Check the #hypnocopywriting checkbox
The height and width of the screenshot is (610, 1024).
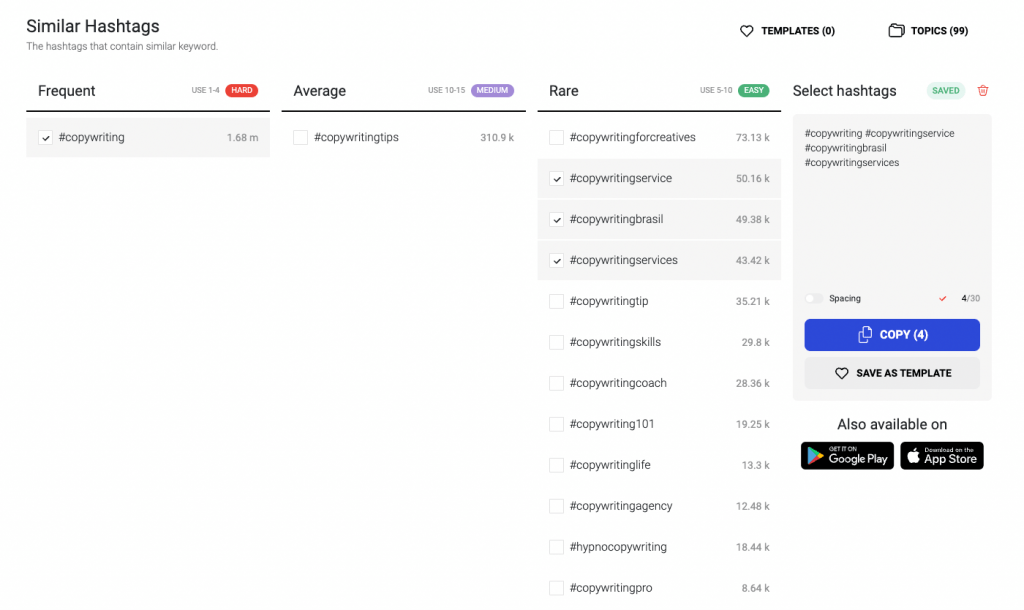pos(556,547)
